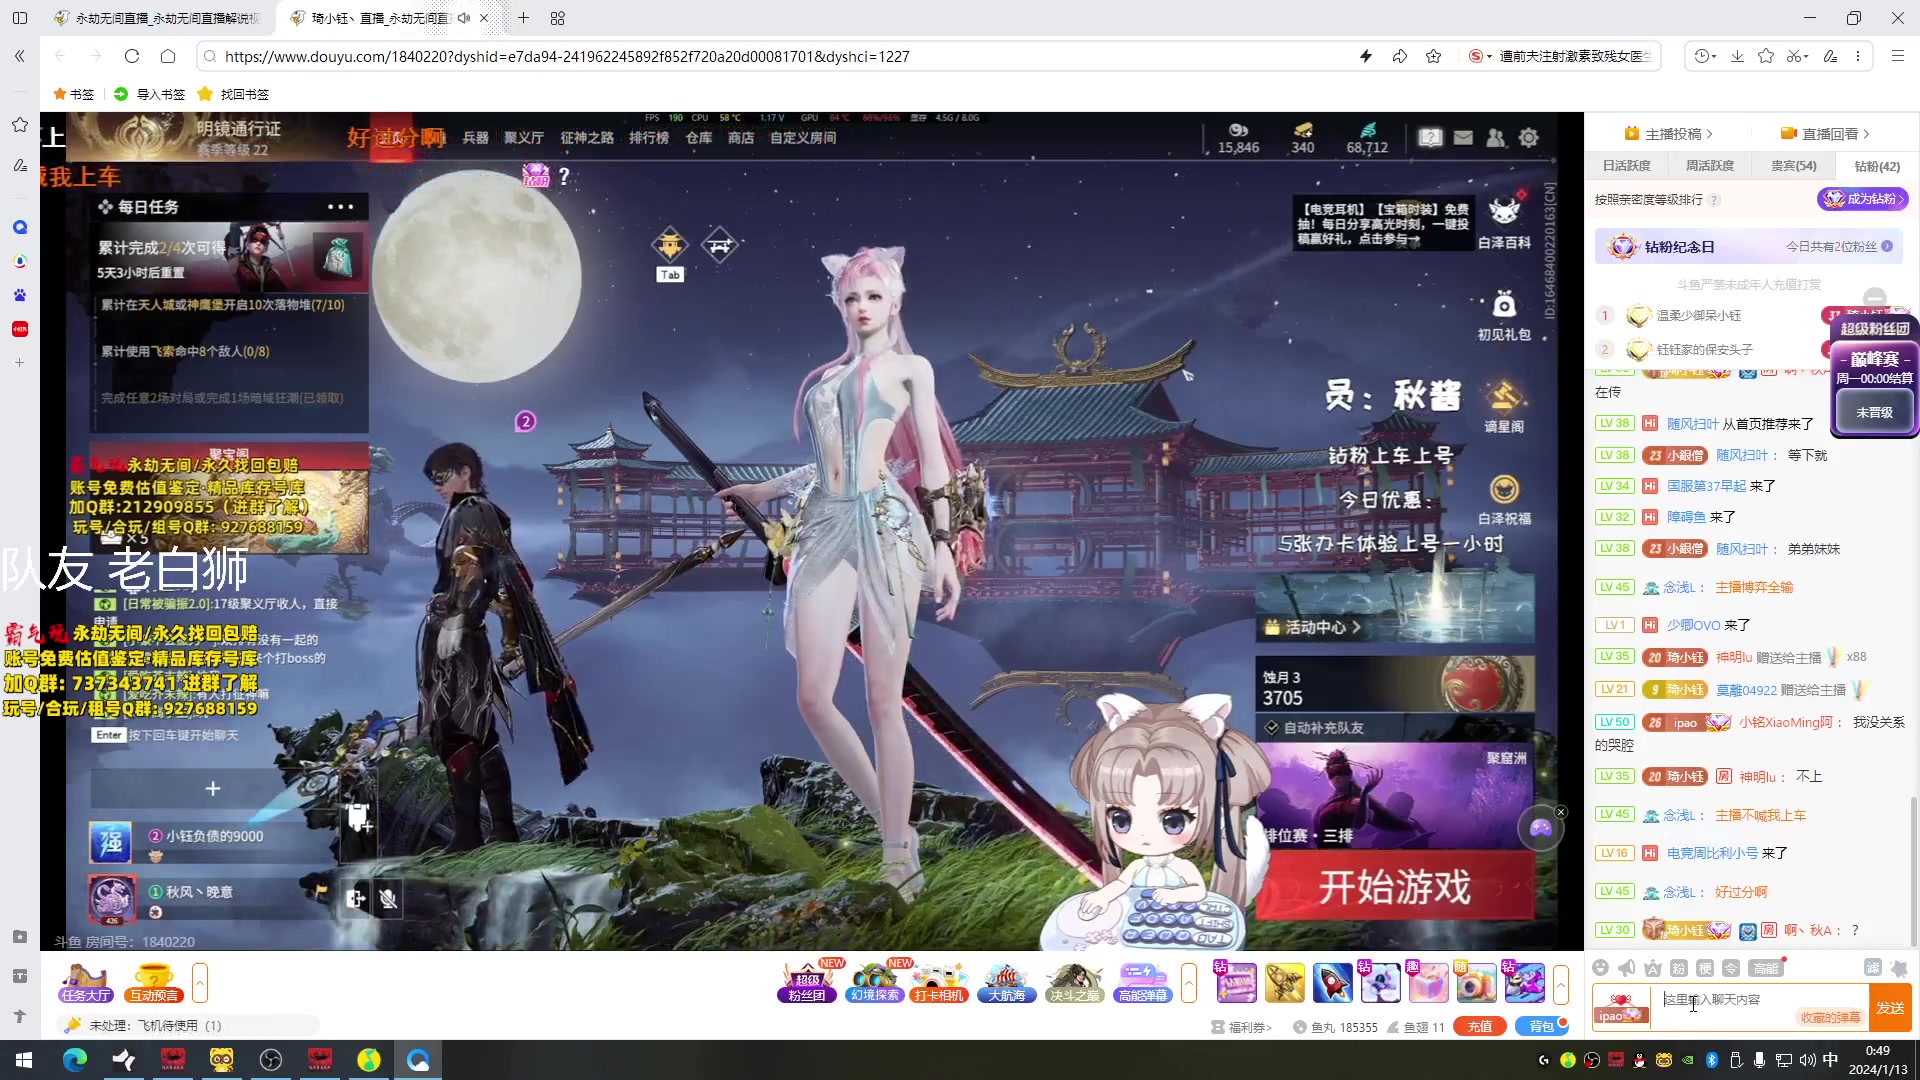This screenshot has height=1080, width=1920.
Task: Toggle the Chinese input method indicator
Action: tap(1830, 1060)
